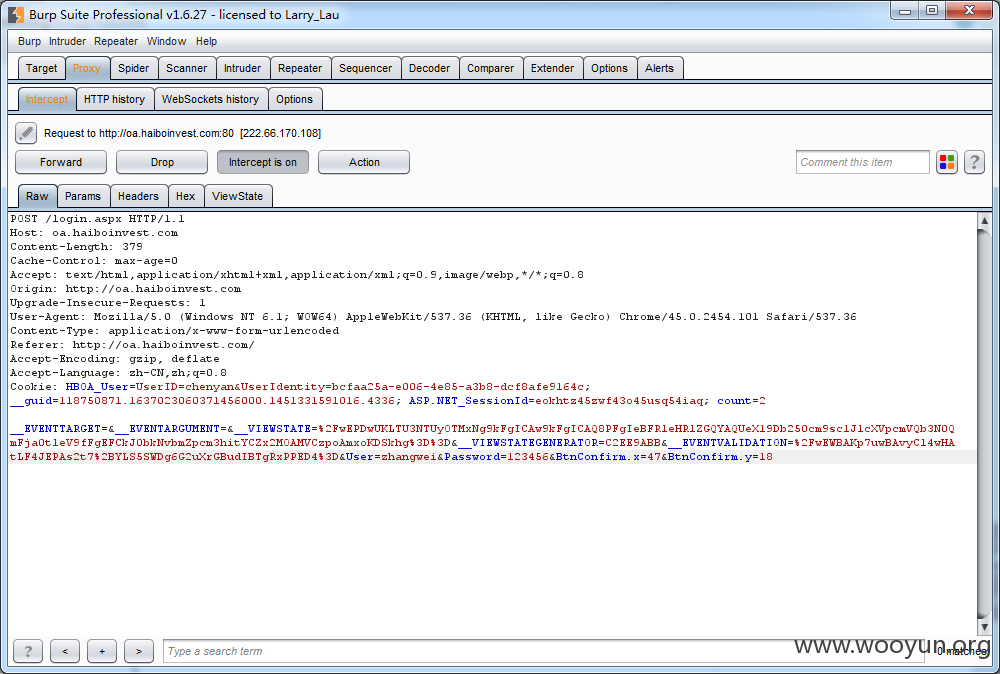Screen dimensions: 1000x674
Task: Switch to the Params view tab
Action: point(83,196)
